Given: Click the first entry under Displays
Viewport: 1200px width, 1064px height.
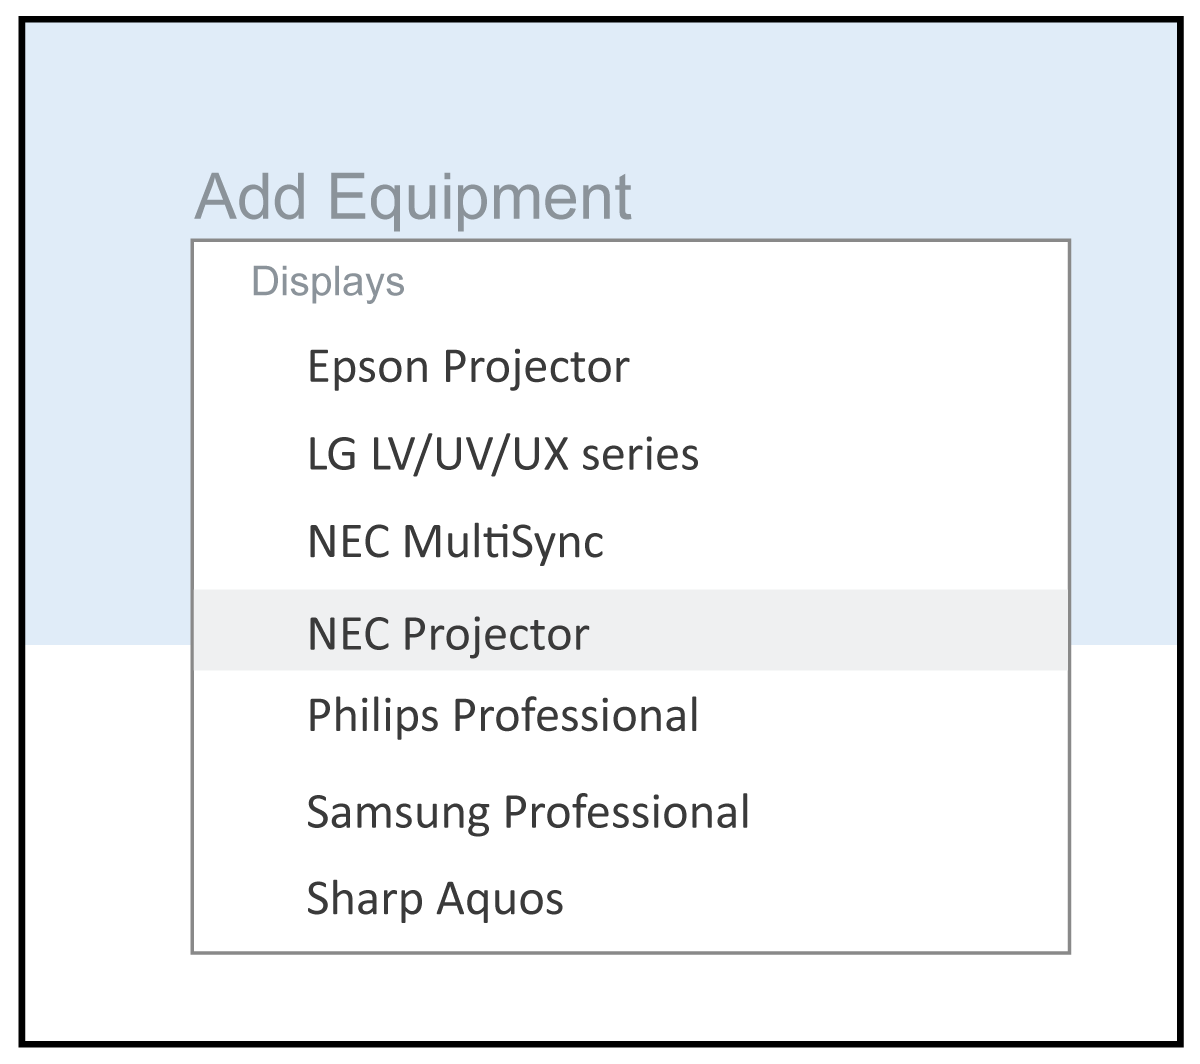Looking at the screenshot, I should click(x=468, y=367).
